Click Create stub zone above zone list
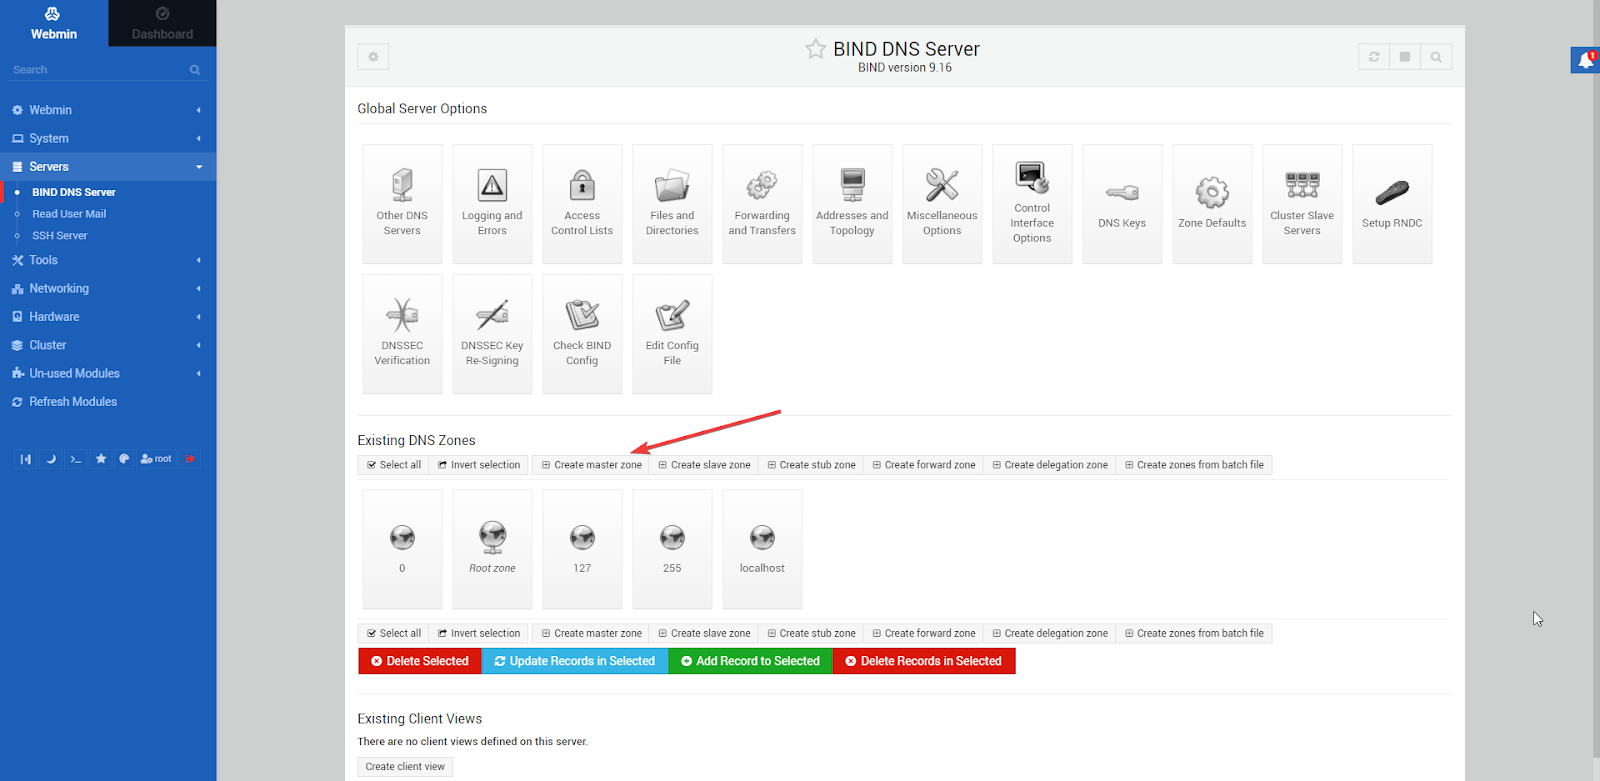The width and height of the screenshot is (1600, 781). pyautogui.click(x=811, y=465)
